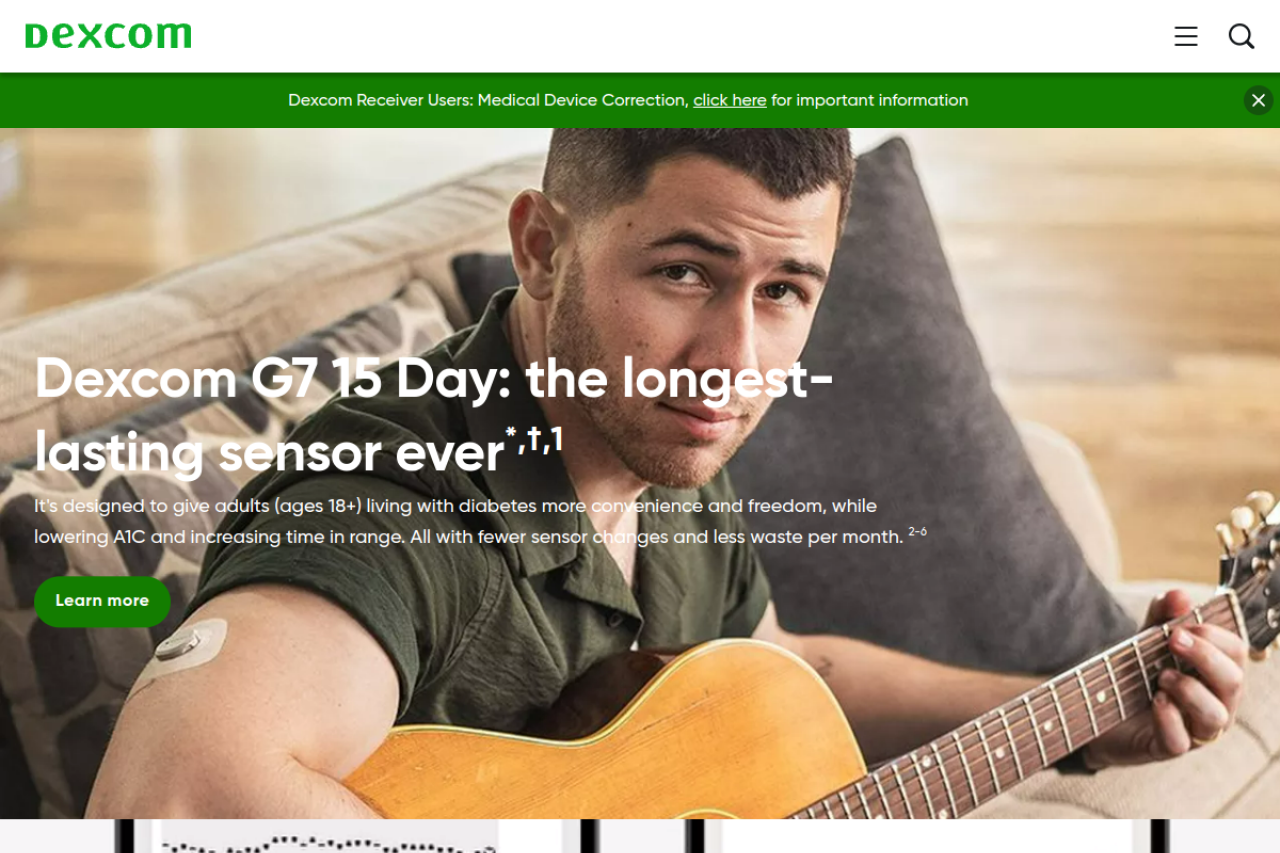The width and height of the screenshot is (1280, 853).
Task: Open the hamburger navigation menu
Action: point(1186,36)
